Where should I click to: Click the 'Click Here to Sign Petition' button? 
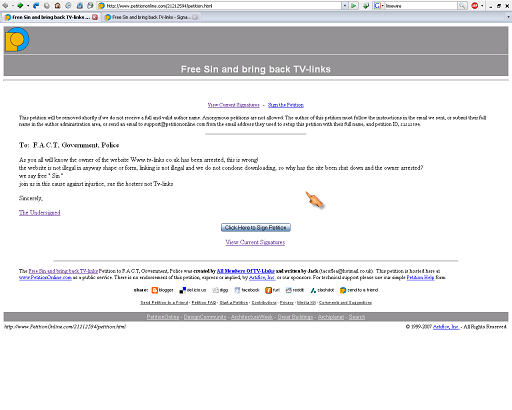pyautogui.click(x=256, y=227)
